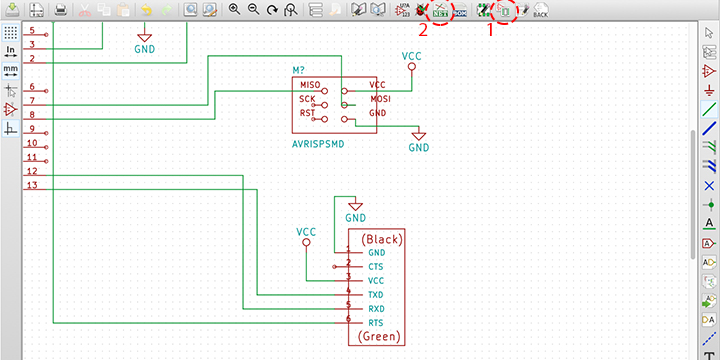Leave the current sheet
The width and height of the screenshot is (720, 360).
(x=334, y=9)
